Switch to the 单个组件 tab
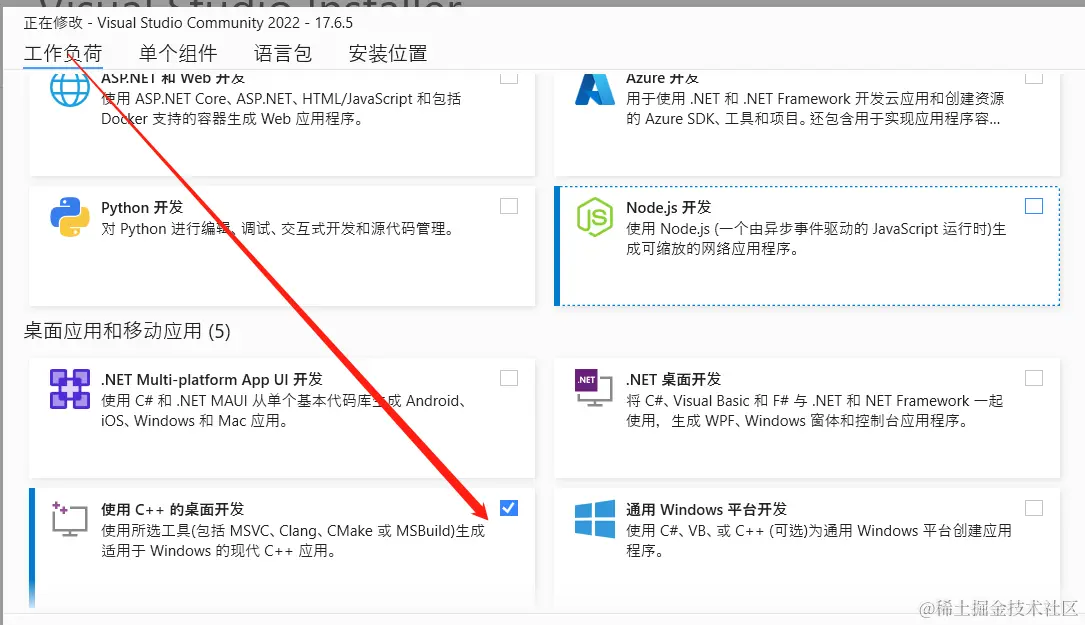The width and height of the screenshot is (1085, 625). [x=178, y=54]
